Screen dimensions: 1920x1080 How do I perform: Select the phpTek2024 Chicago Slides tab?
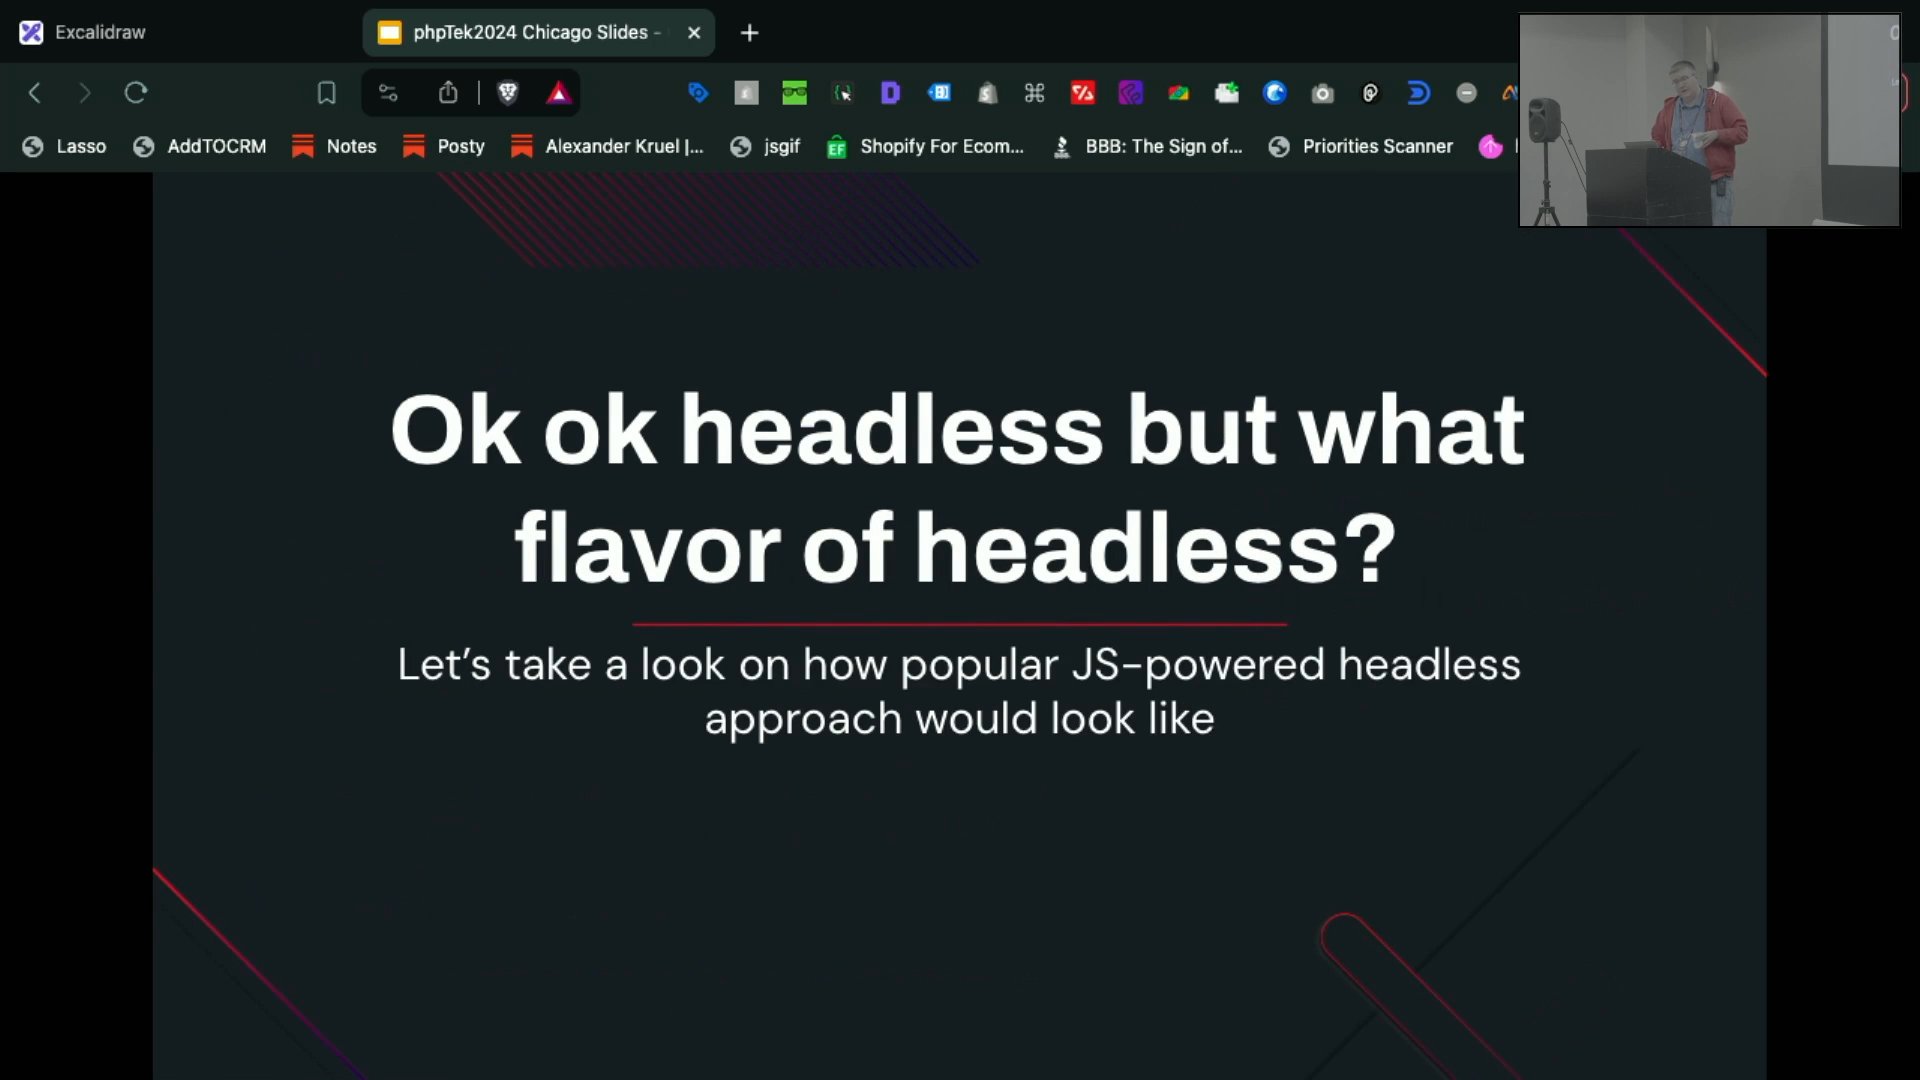[x=530, y=32]
